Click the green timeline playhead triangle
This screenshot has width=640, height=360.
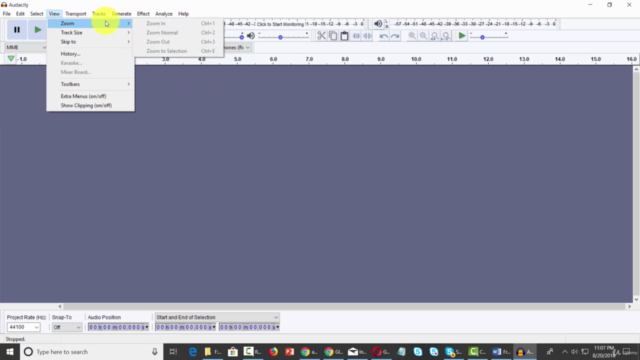[x=11, y=59]
